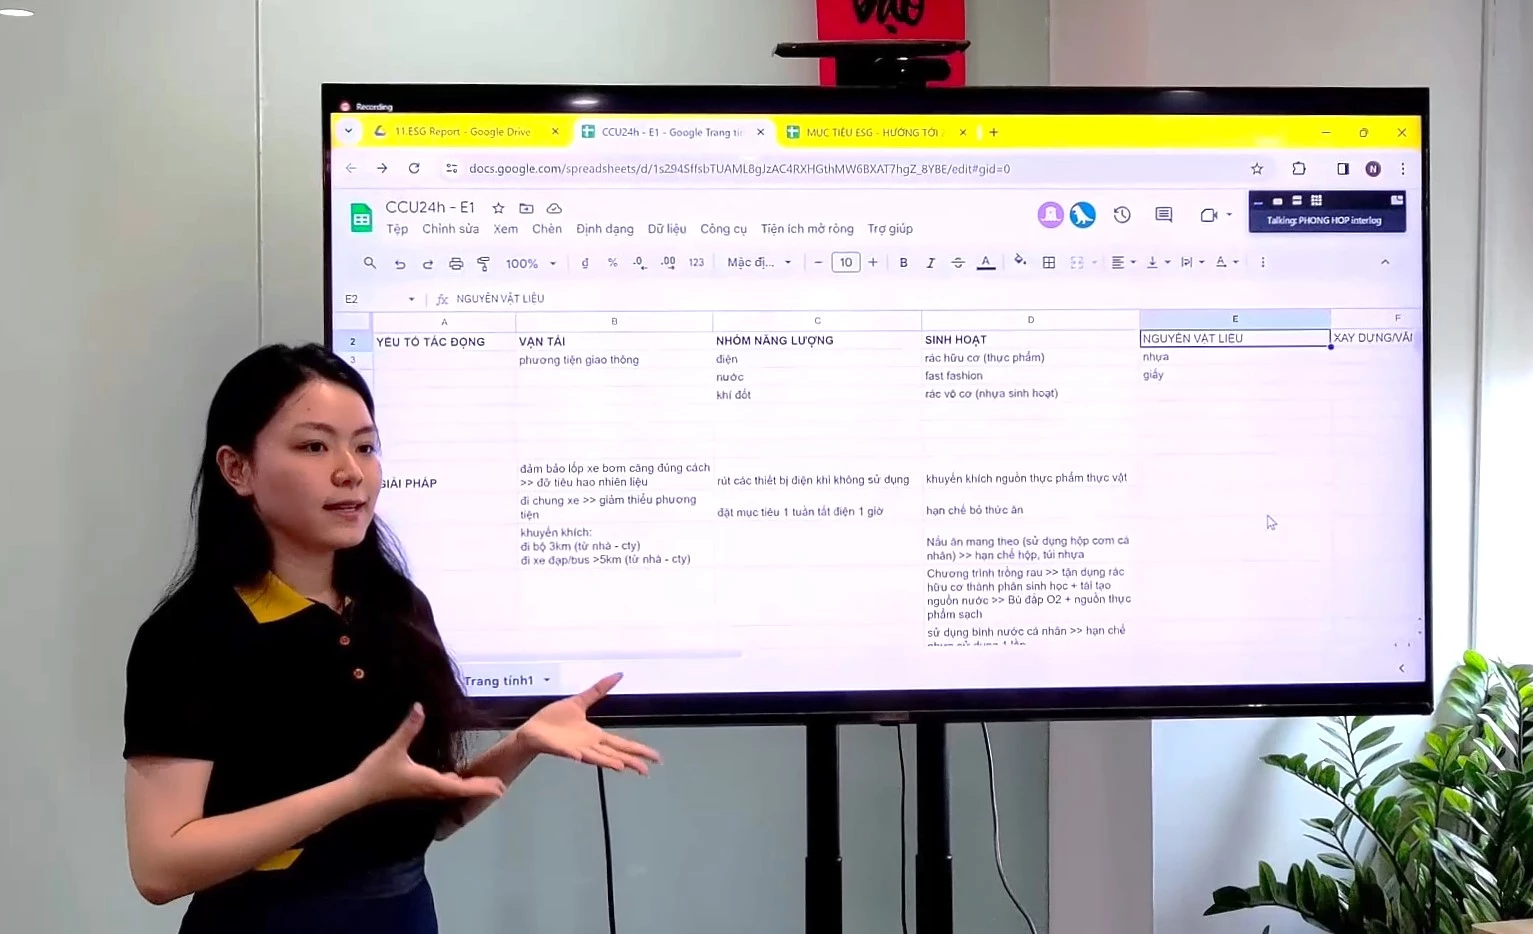Open the Chỉnh sửa menu

450,229
